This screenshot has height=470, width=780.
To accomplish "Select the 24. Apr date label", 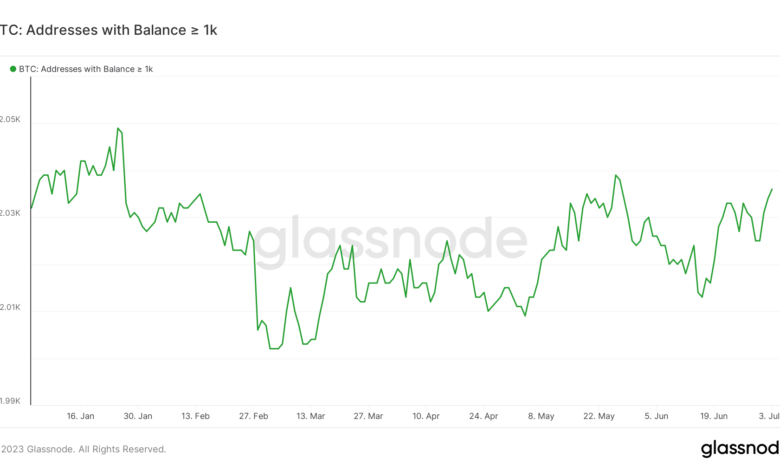I will pos(483,415).
